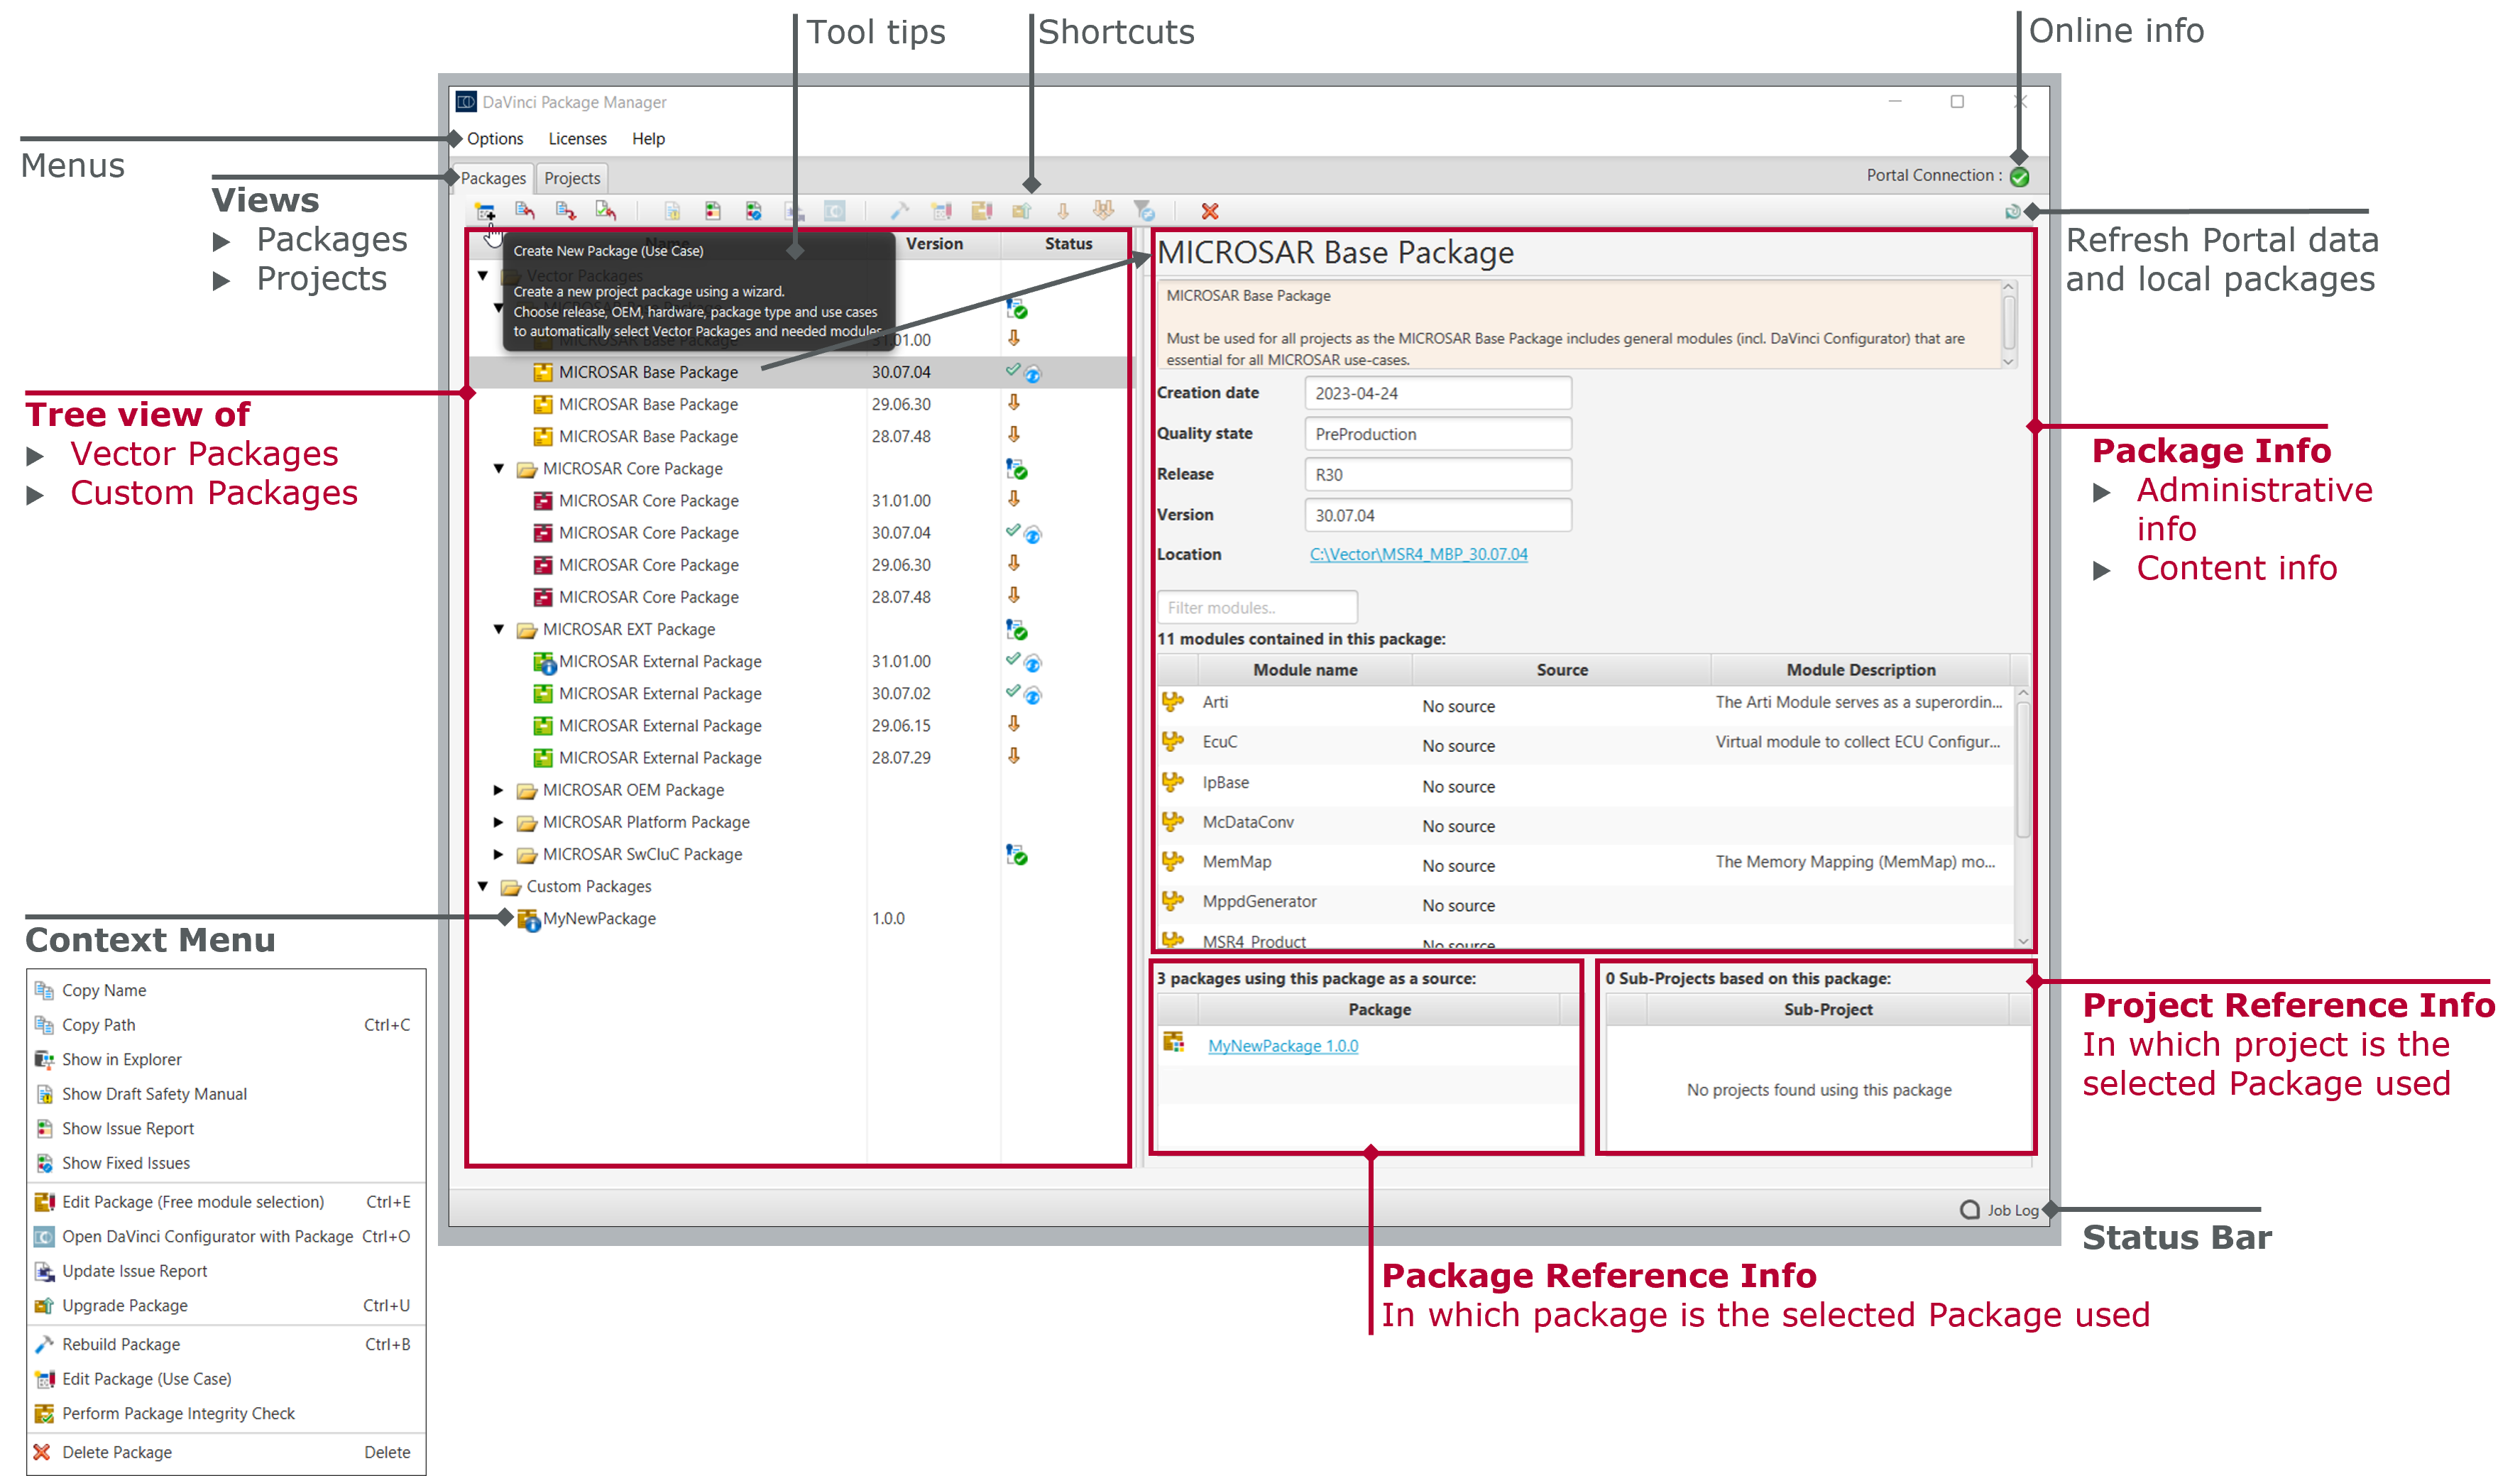
Task: Collapse the Custom Packages tree node
Action: (x=483, y=886)
